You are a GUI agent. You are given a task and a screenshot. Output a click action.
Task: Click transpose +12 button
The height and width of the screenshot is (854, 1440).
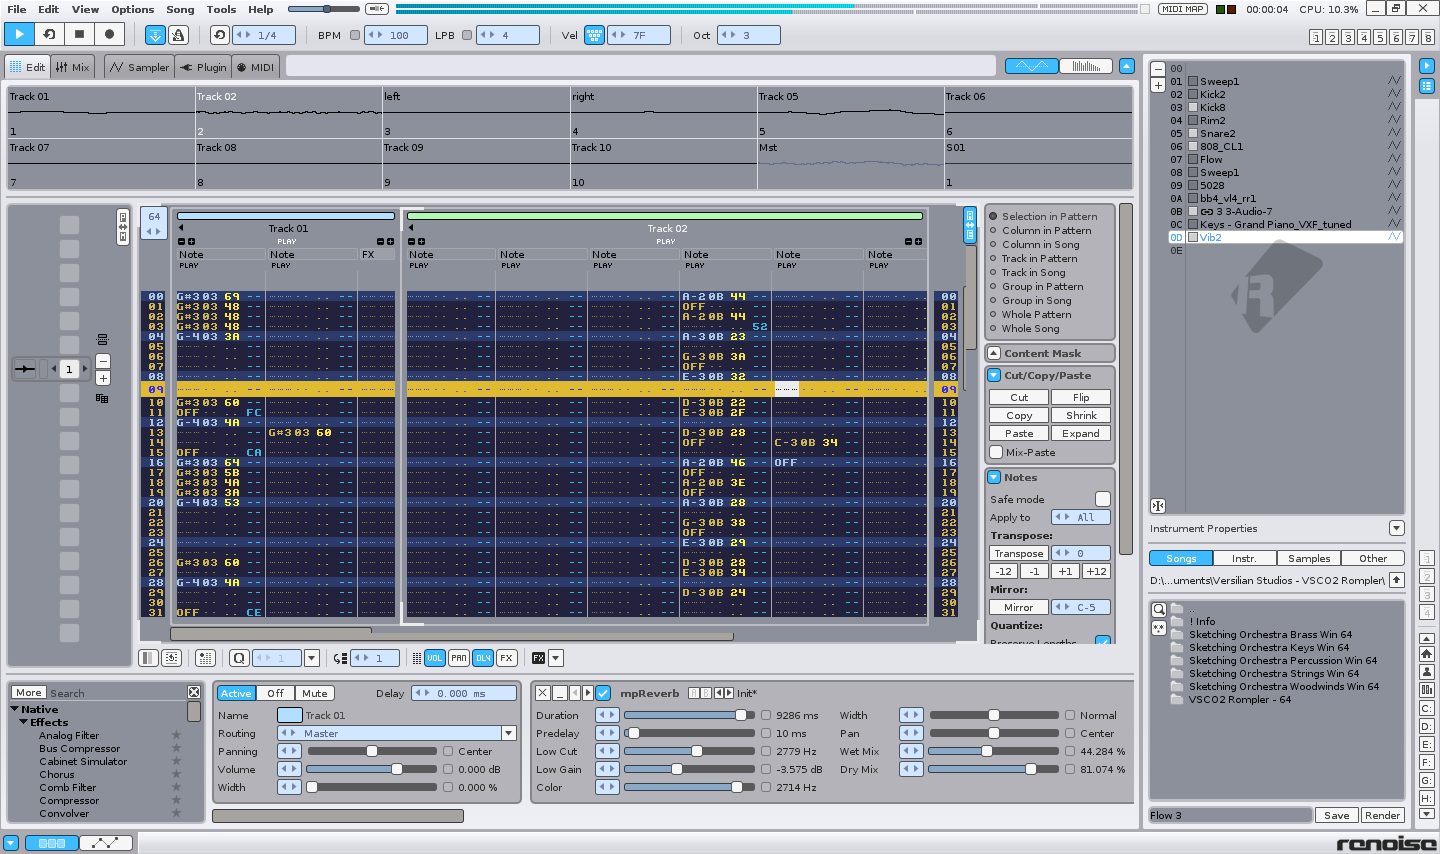[1096, 571]
